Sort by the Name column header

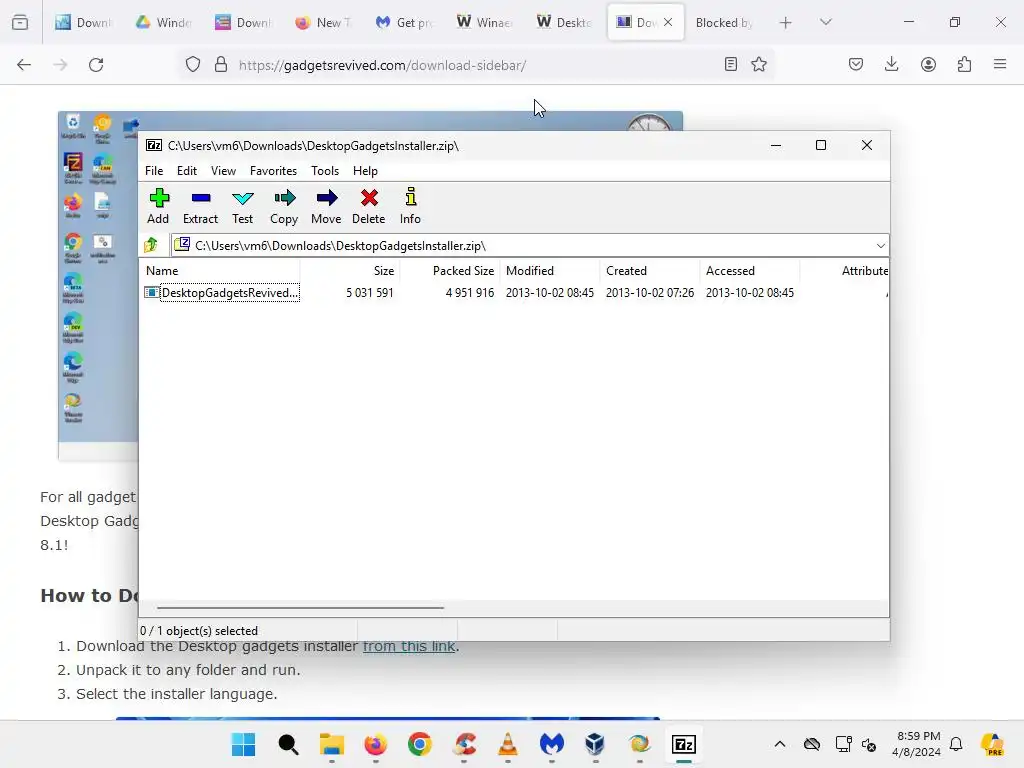click(221, 270)
